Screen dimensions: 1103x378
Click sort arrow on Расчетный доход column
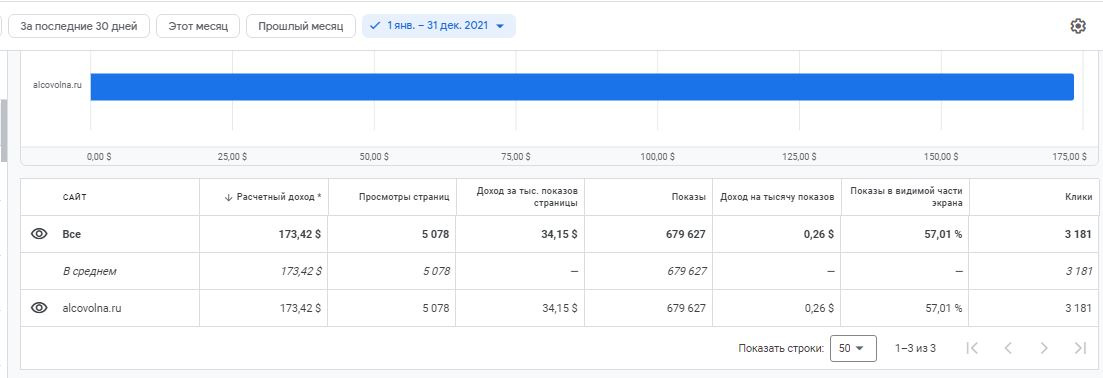228,198
